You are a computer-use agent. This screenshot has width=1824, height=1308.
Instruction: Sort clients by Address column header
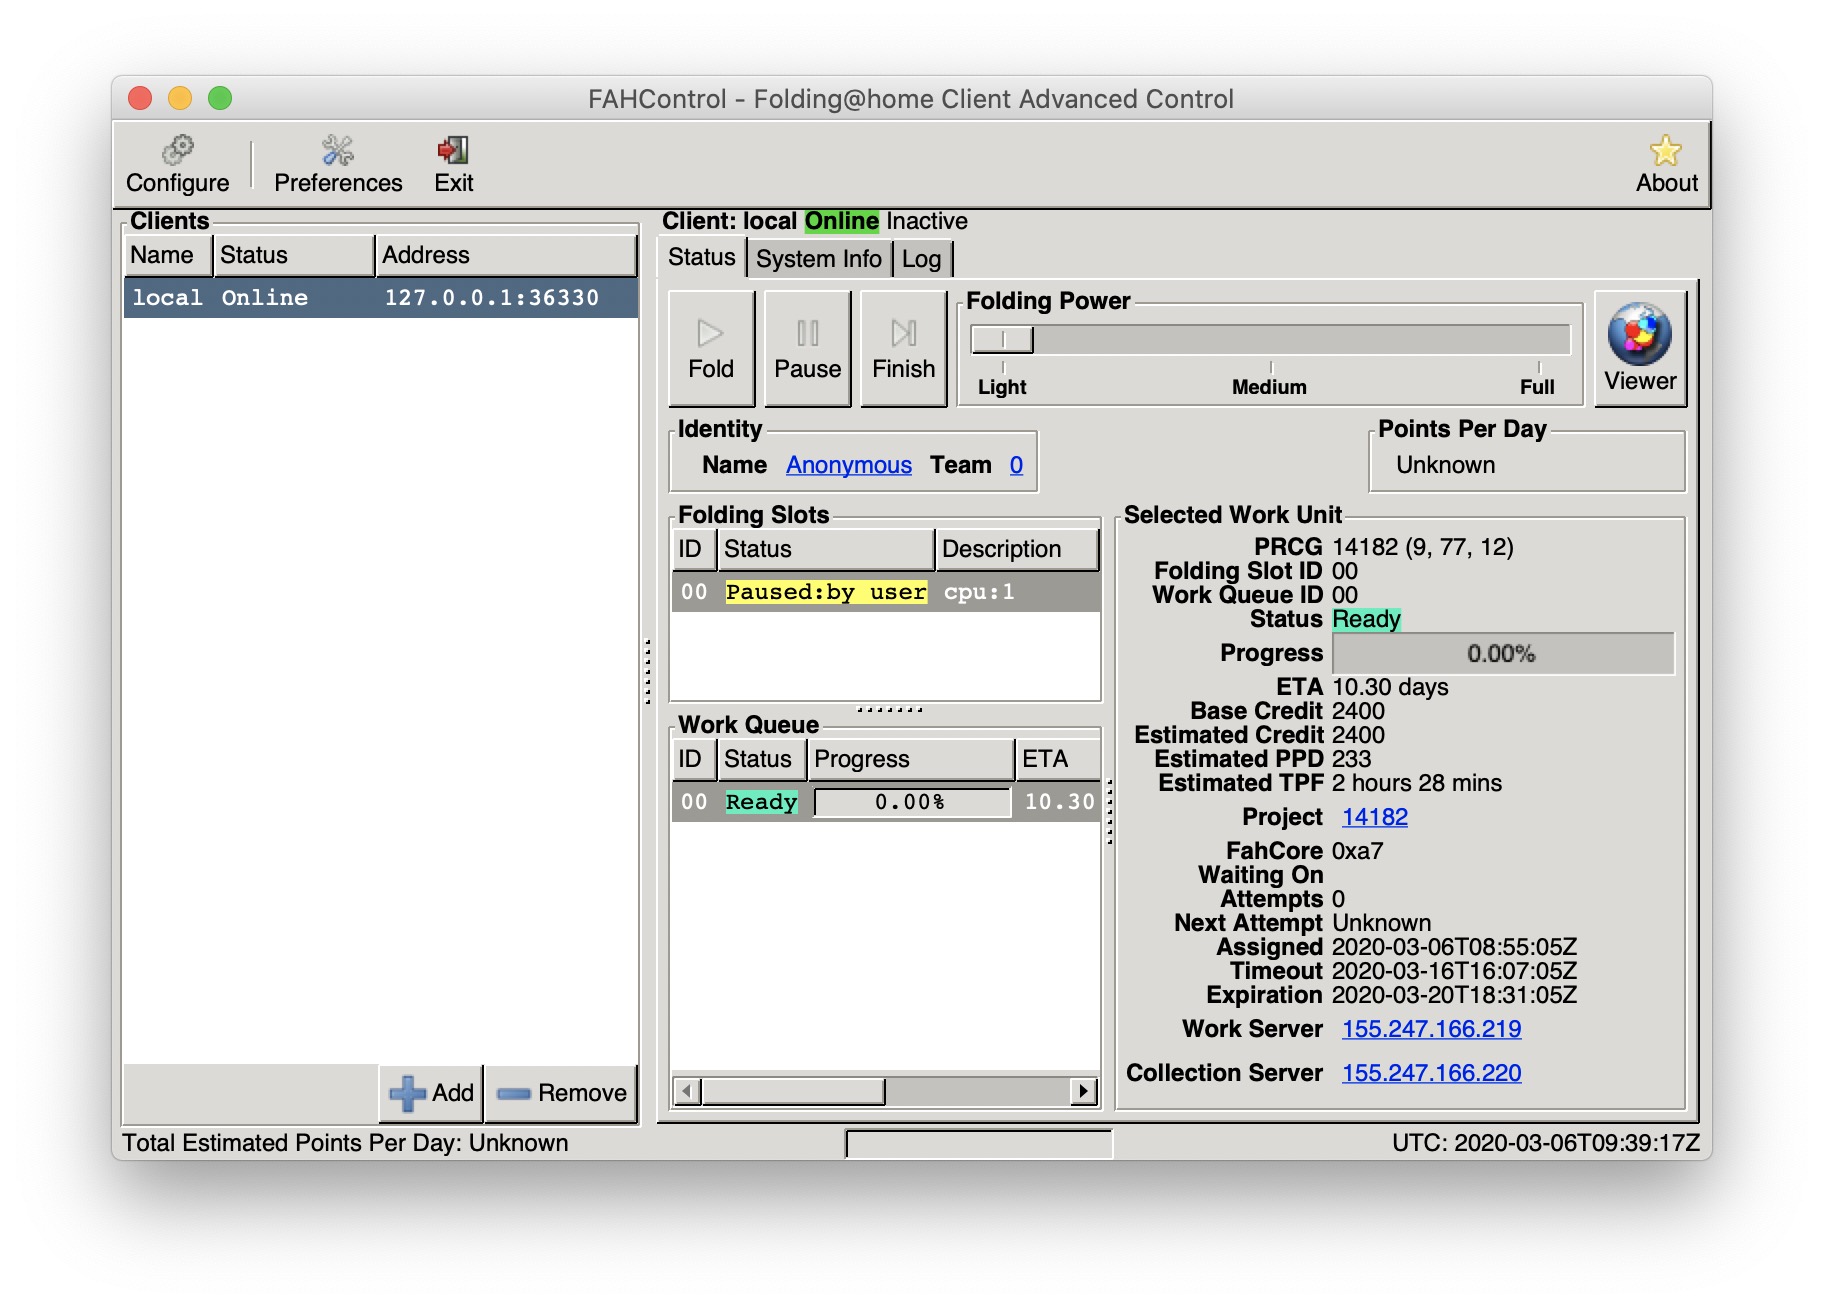click(x=505, y=255)
